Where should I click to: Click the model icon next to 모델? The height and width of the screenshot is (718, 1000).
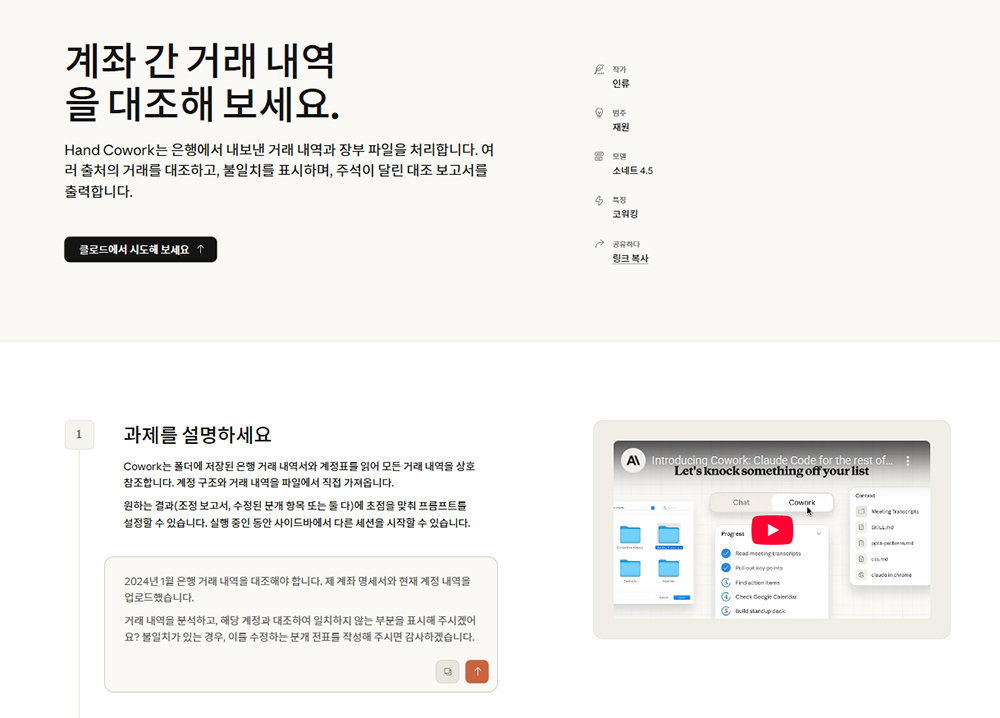[x=598, y=153]
